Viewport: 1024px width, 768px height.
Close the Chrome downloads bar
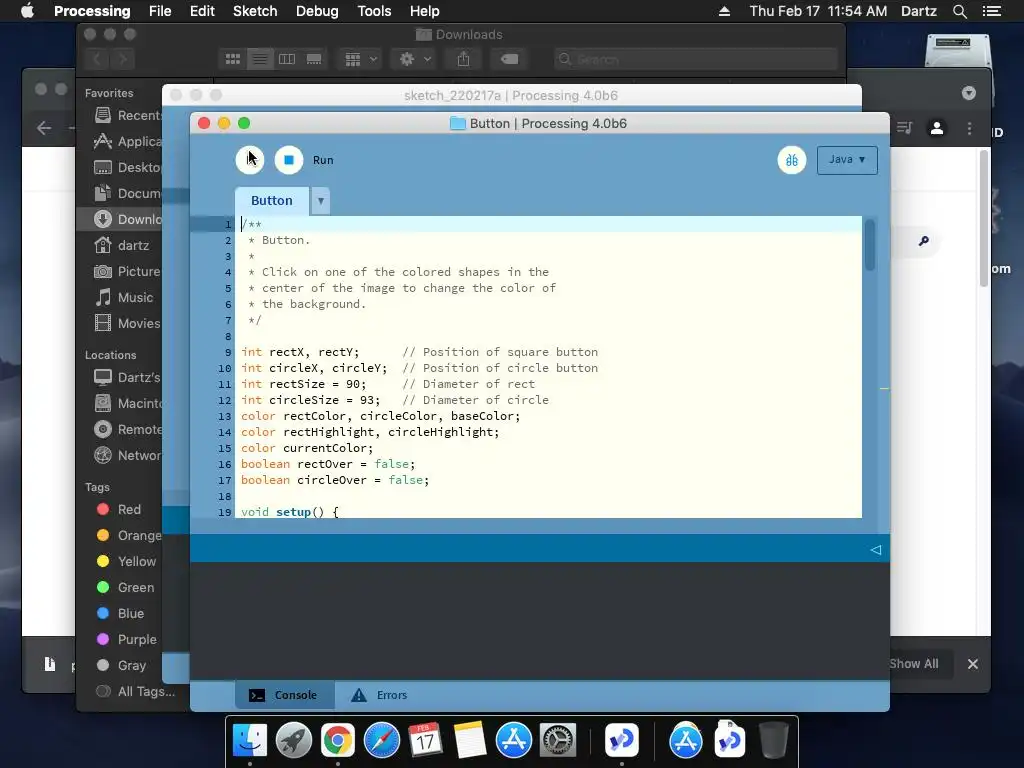pos(972,664)
